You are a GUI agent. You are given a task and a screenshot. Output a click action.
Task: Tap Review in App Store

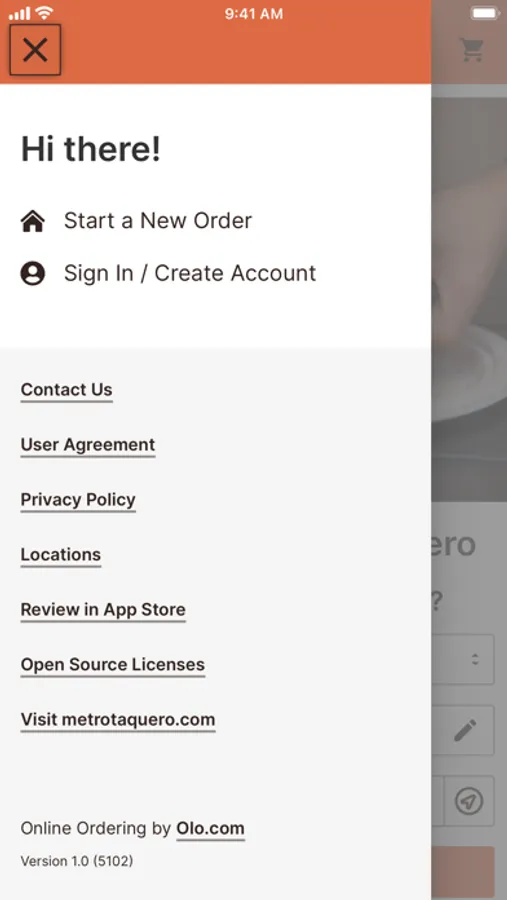103,610
